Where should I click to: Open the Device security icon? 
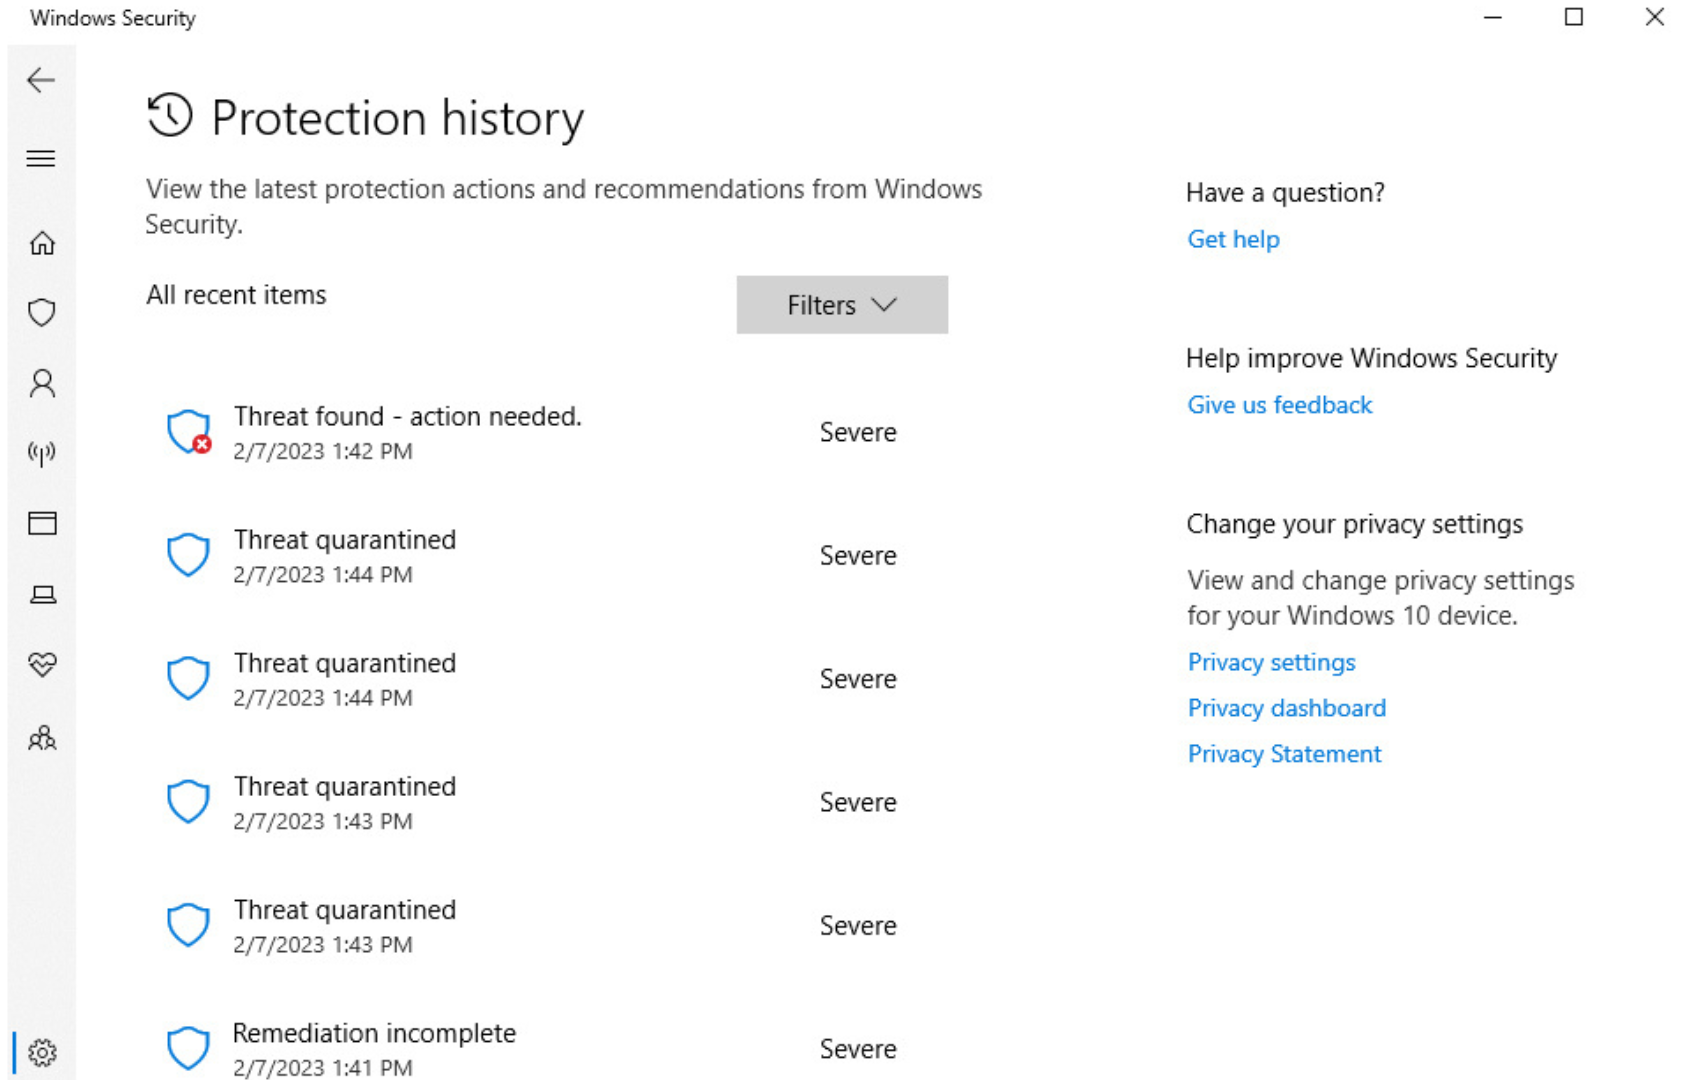tap(41, 594)
